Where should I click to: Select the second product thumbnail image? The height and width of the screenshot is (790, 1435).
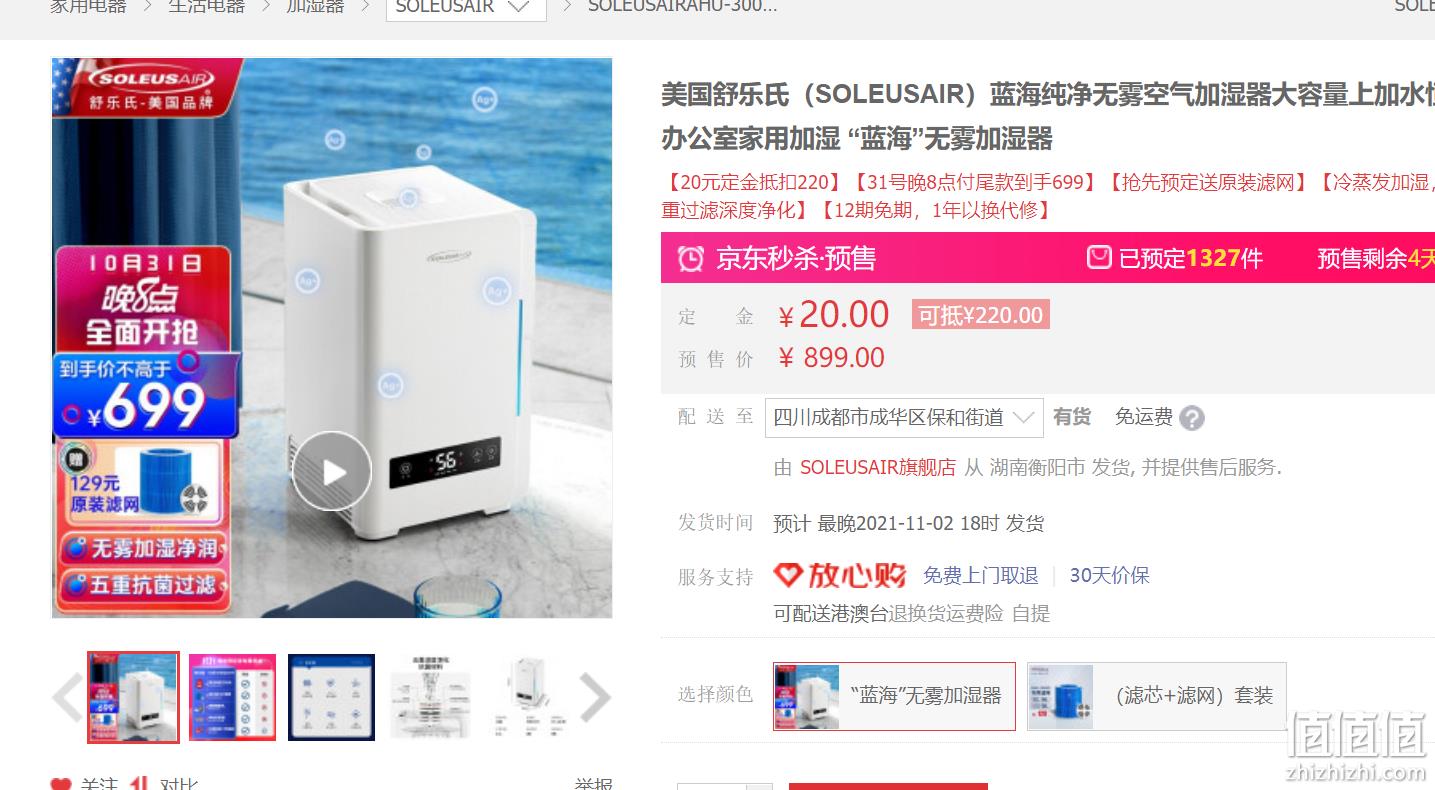[x=232, y=697]
